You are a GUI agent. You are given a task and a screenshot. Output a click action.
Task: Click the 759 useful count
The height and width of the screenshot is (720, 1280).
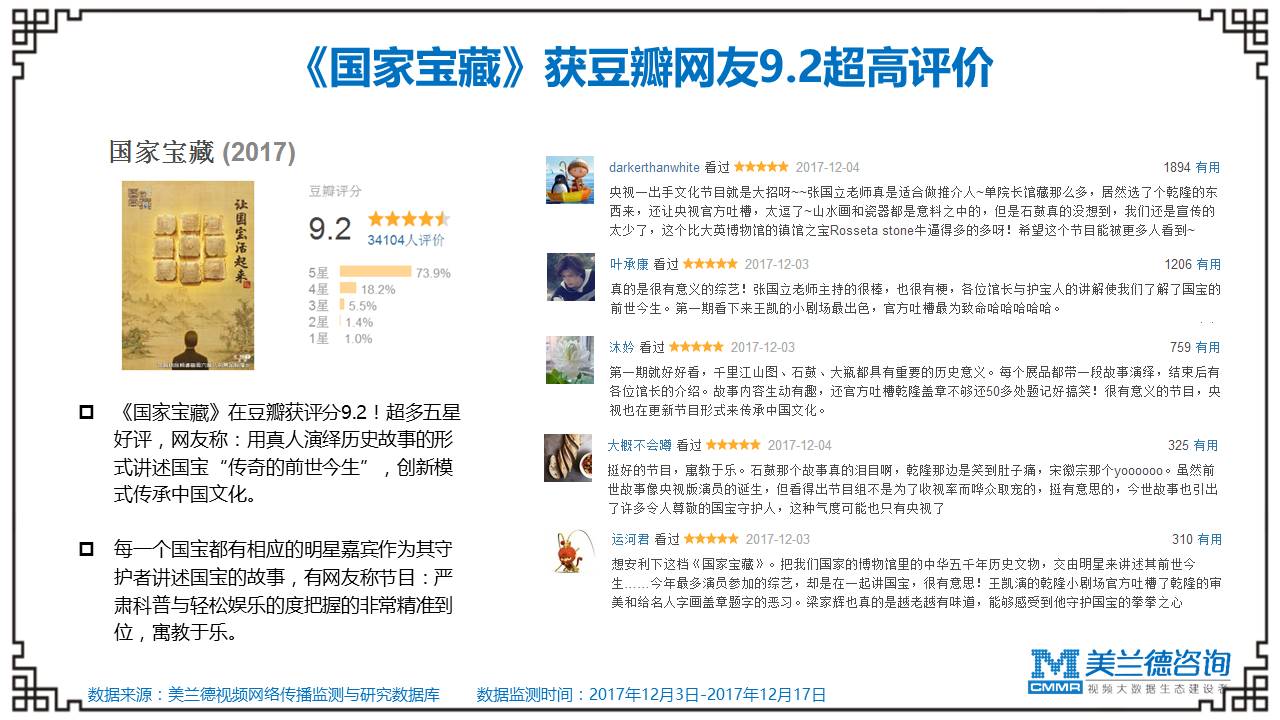click(1180, 347)
